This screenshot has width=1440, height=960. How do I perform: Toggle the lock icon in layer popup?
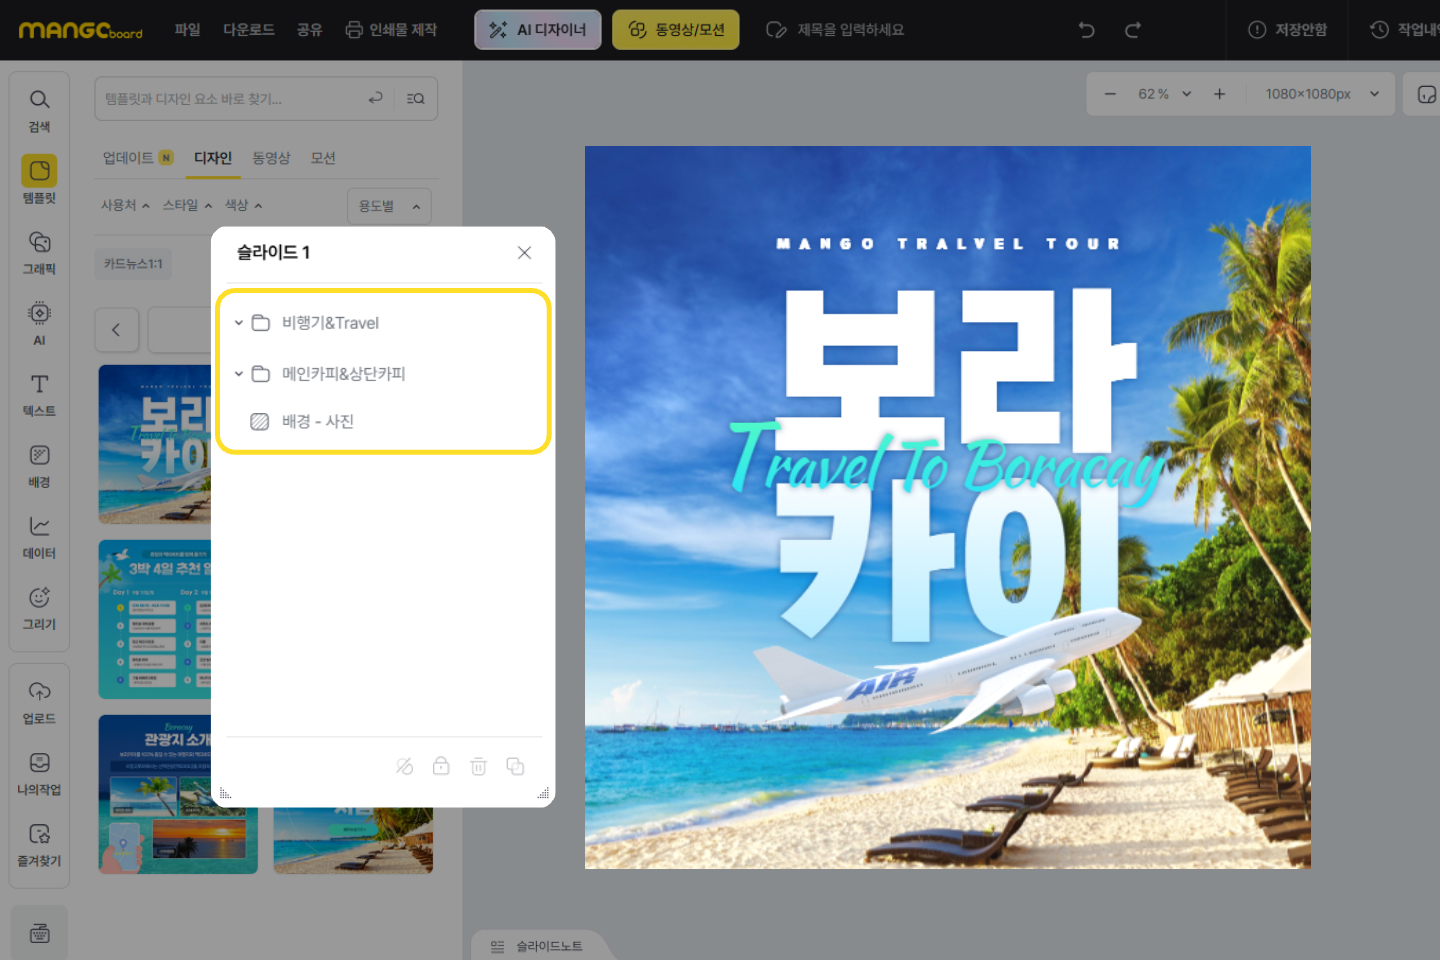(441, 766)
